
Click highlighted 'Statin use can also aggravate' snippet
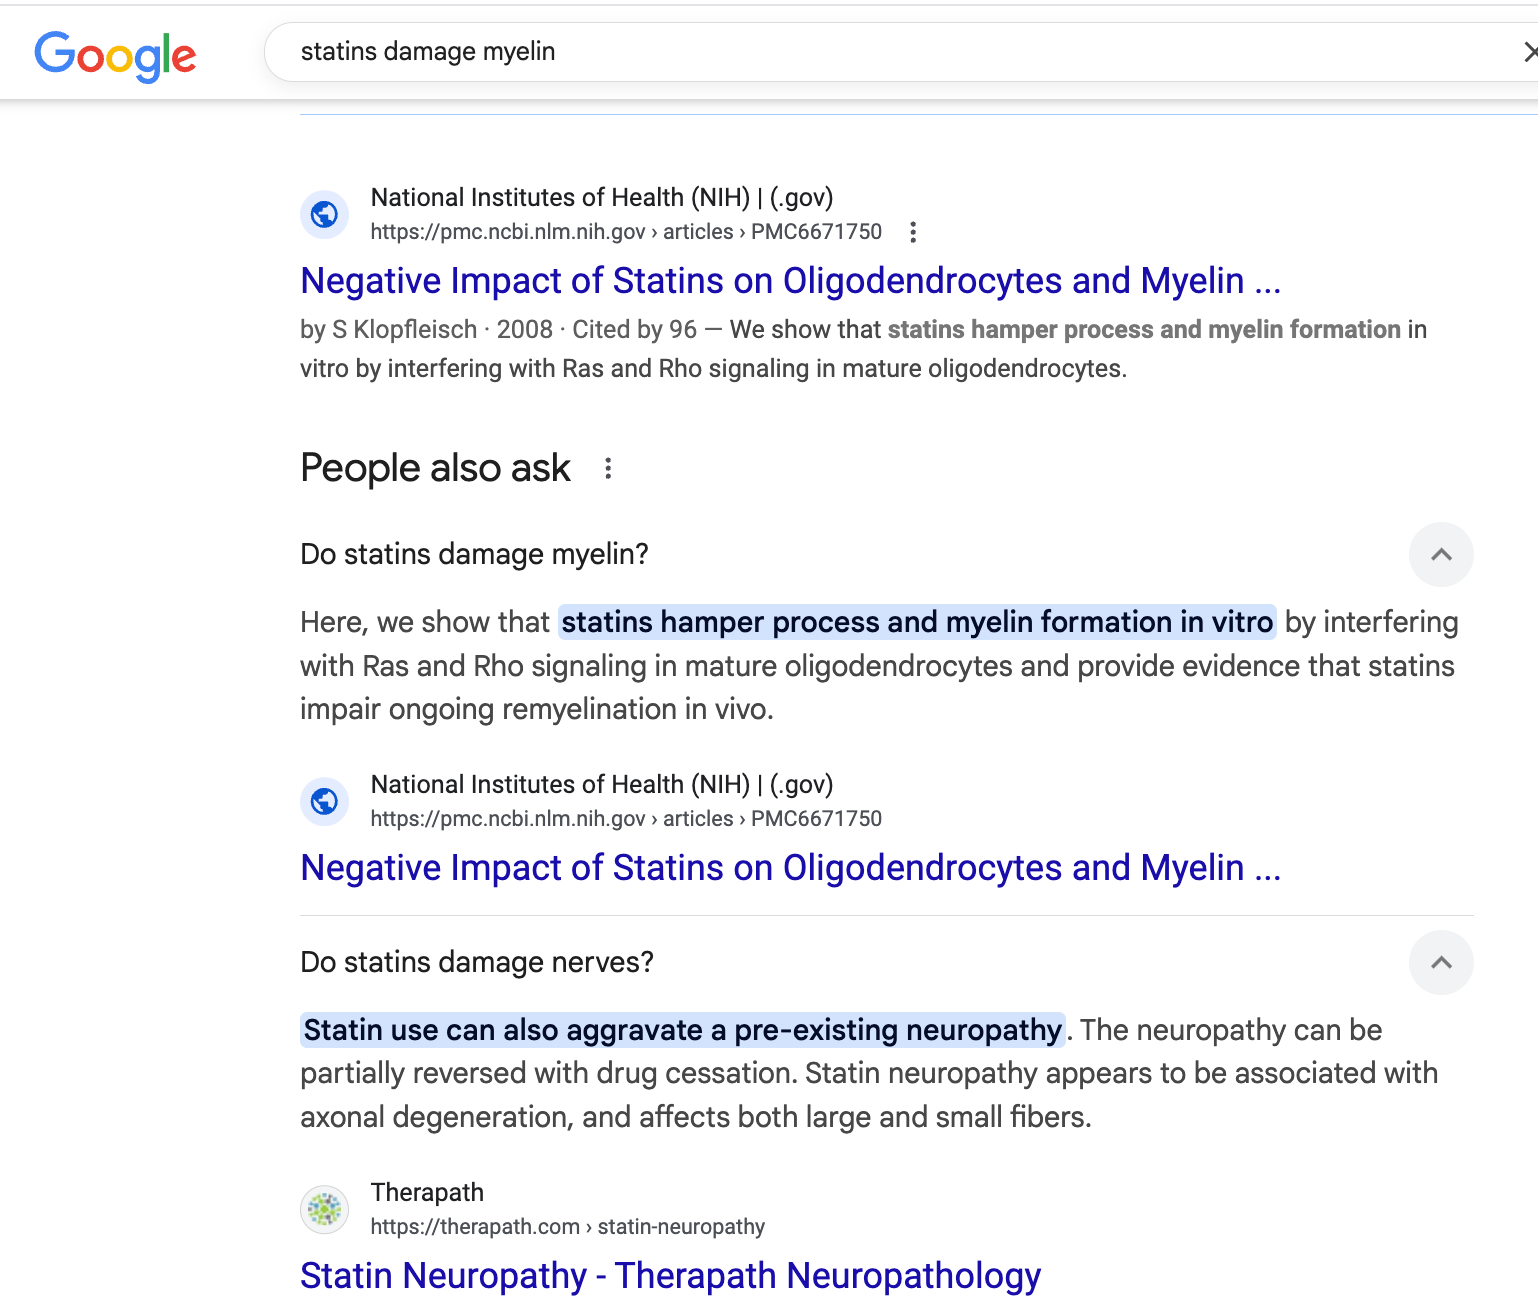tap(682, 1030)
